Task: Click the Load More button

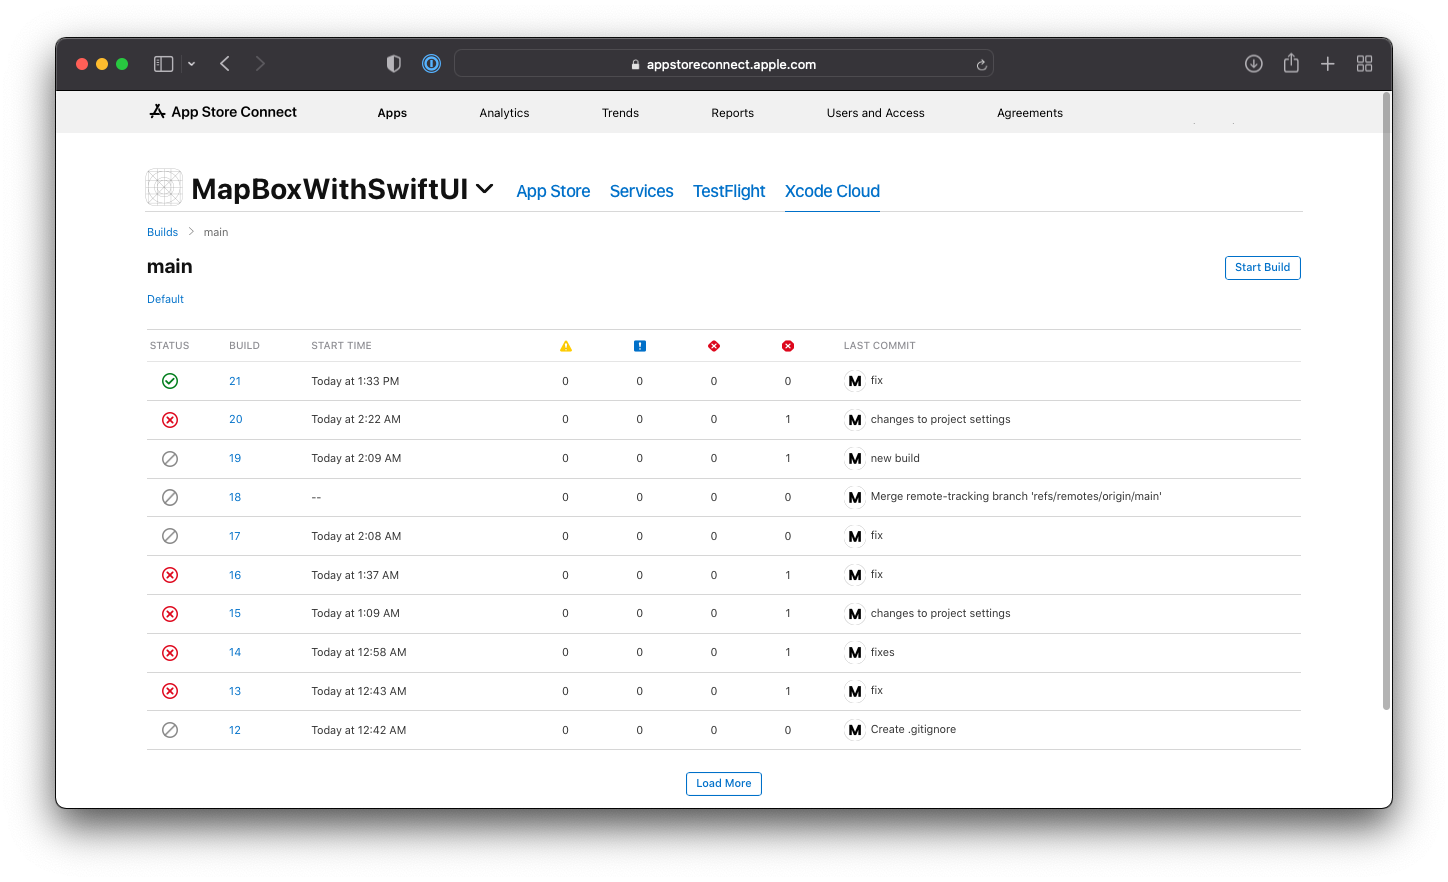Action: tap(723, 784)
